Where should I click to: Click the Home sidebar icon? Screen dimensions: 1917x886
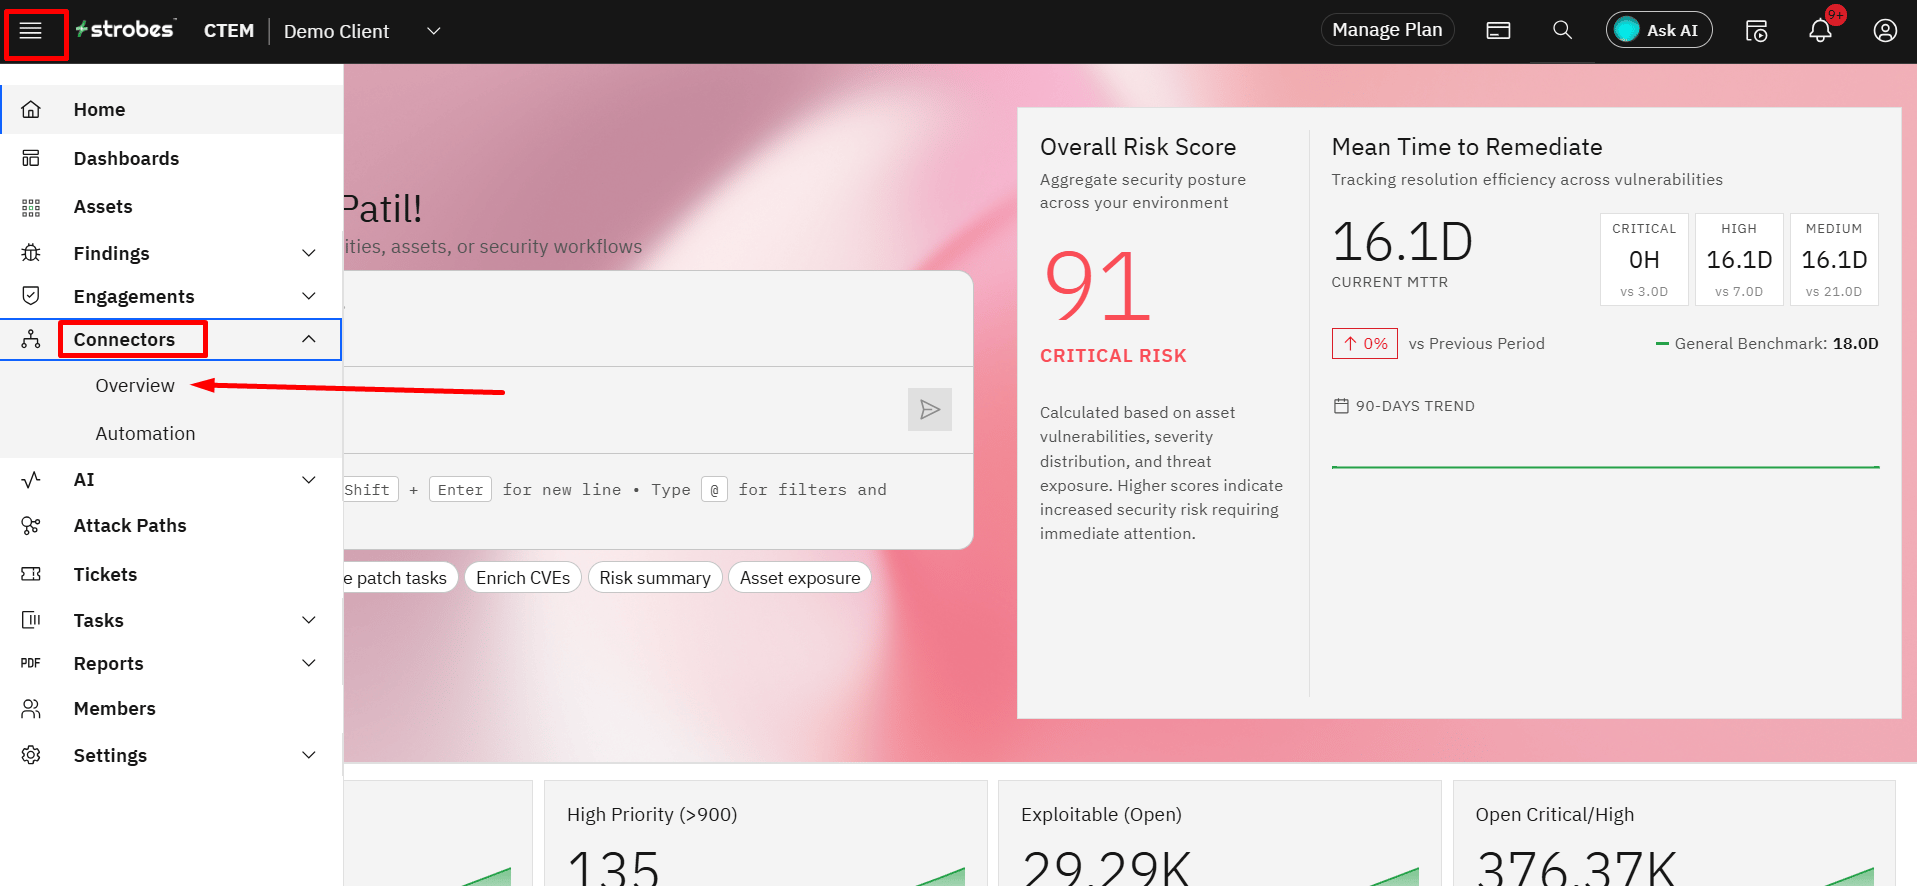tap(31, 109)
